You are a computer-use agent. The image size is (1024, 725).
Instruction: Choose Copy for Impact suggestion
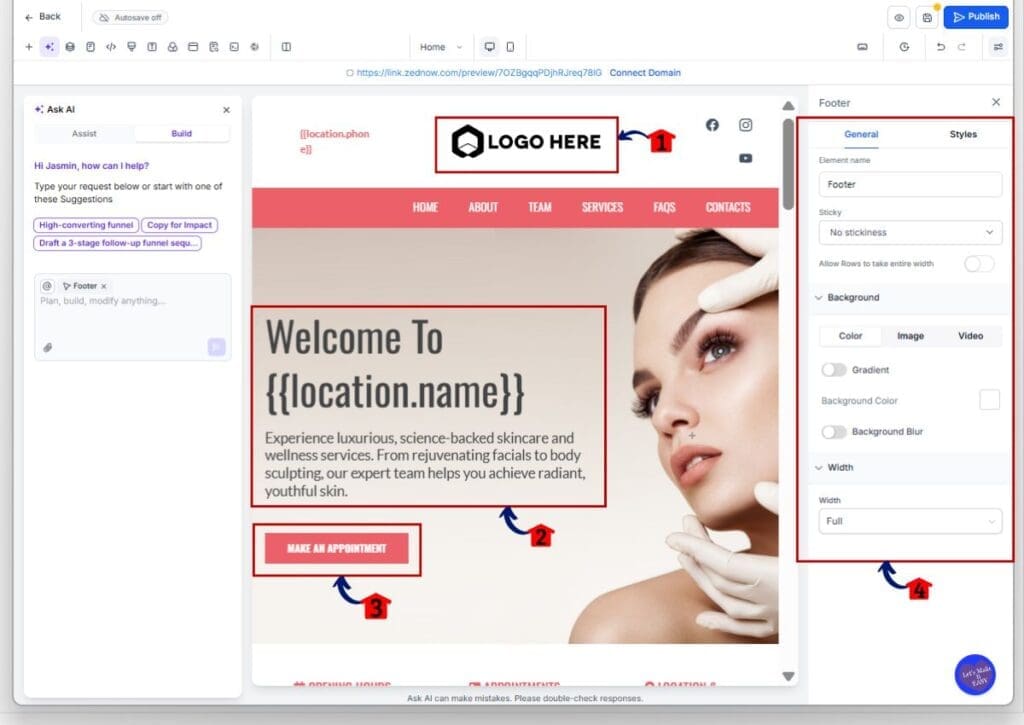coord(179,225)
